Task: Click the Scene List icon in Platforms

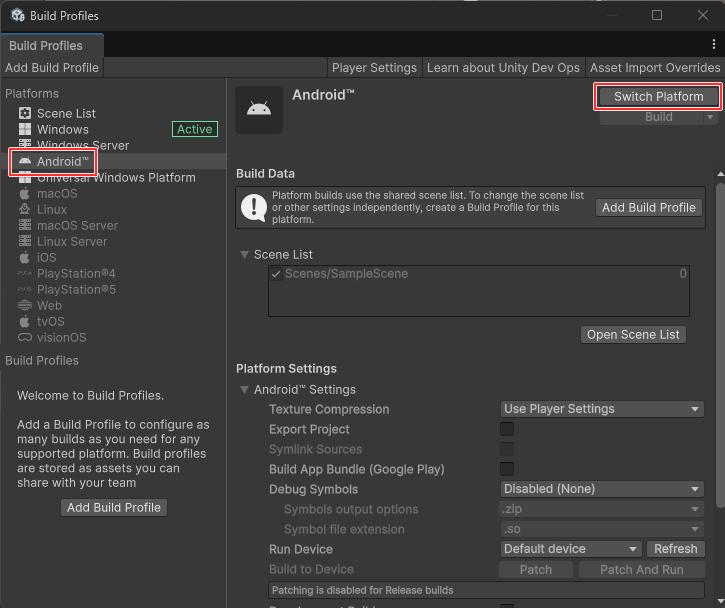Action: click(26, 113)
